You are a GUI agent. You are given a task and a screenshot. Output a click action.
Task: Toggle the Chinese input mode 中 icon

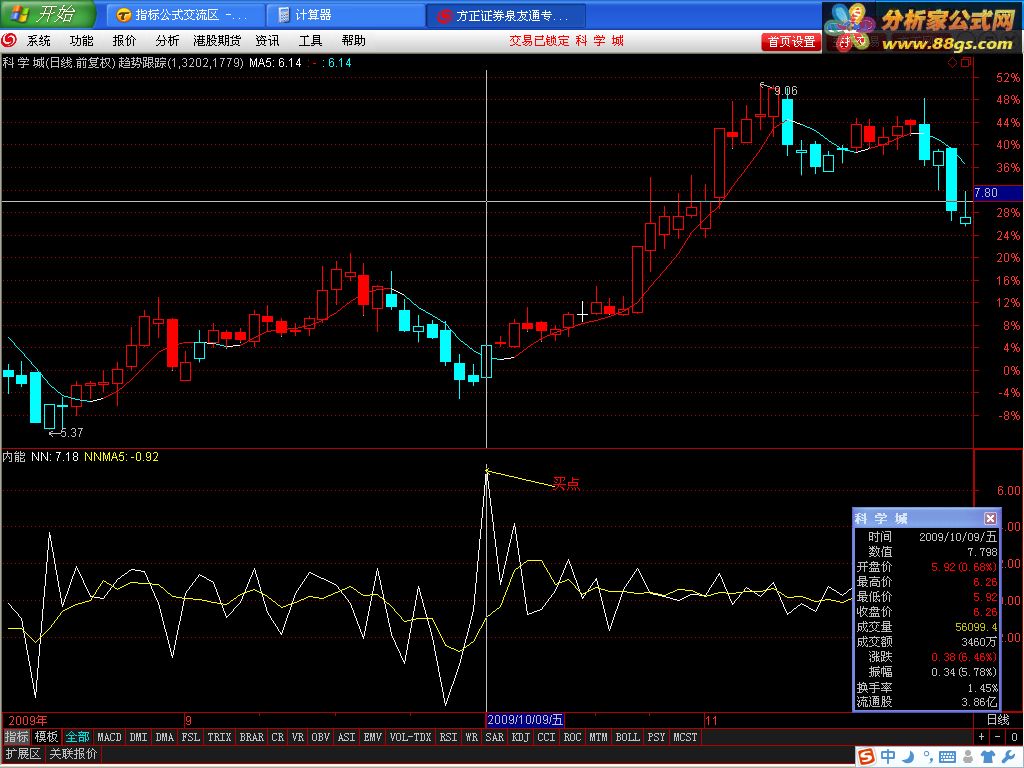point(889,756)
